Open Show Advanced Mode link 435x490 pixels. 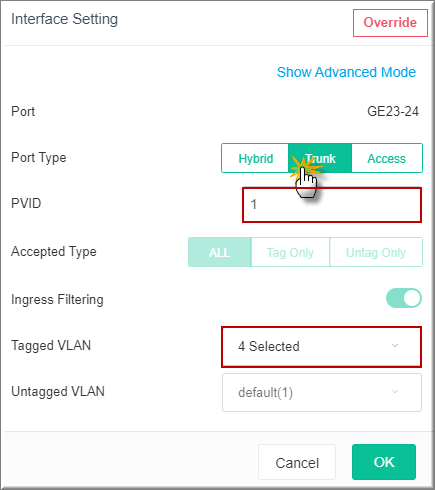point(346,72)
